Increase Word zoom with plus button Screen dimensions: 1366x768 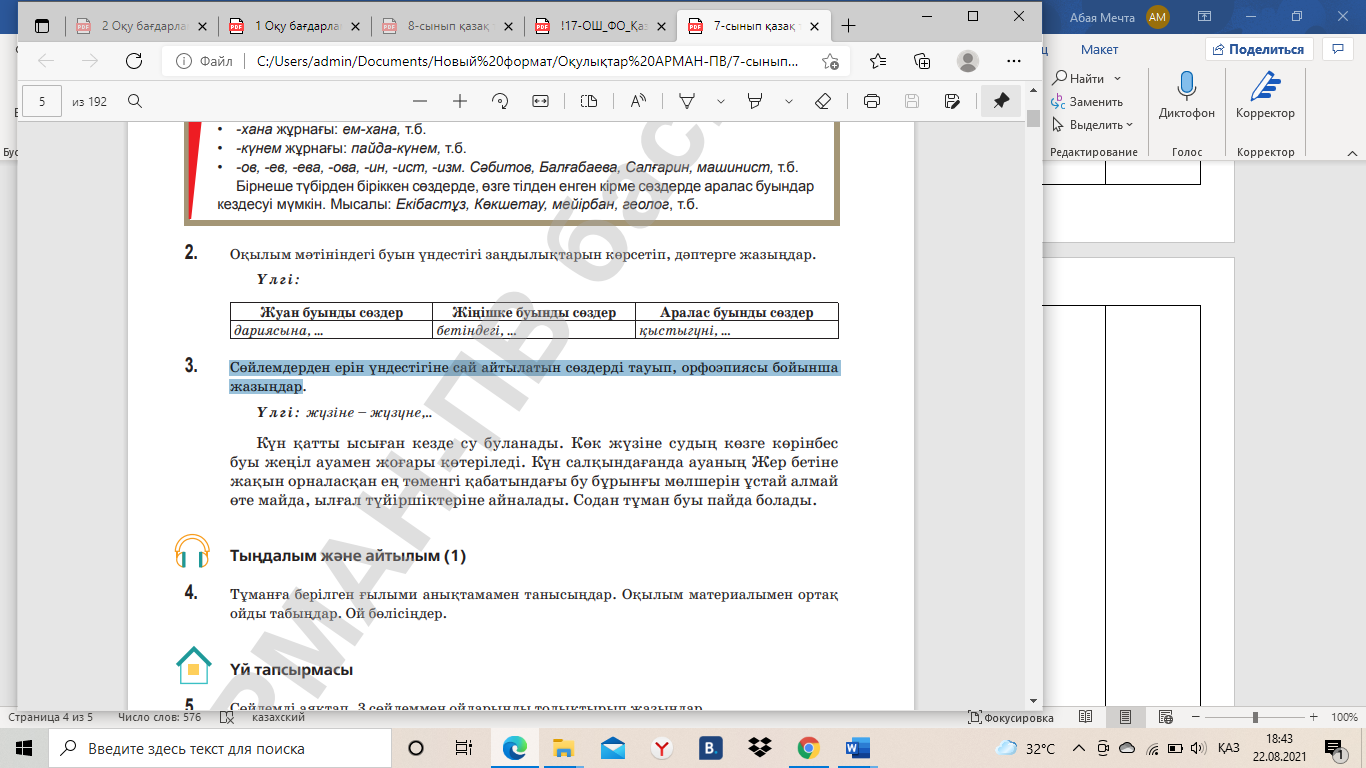[1312, 717]
